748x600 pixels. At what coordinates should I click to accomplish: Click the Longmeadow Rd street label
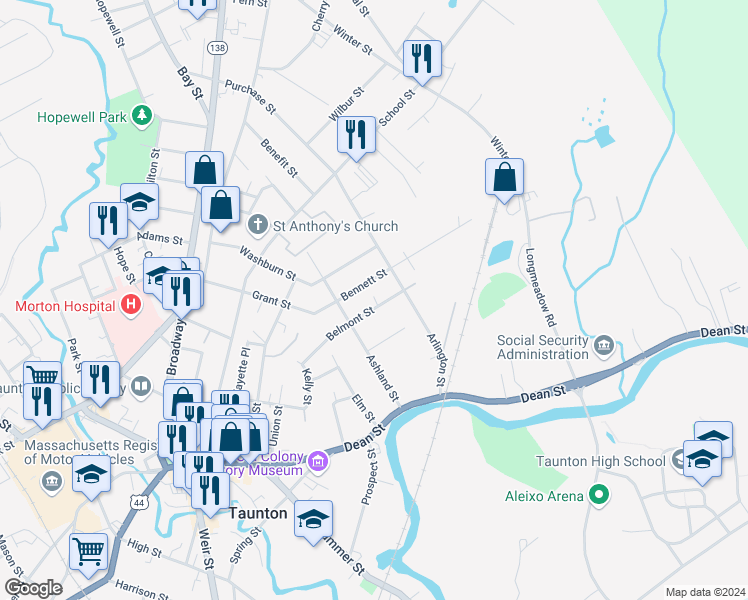click(541, 287)
